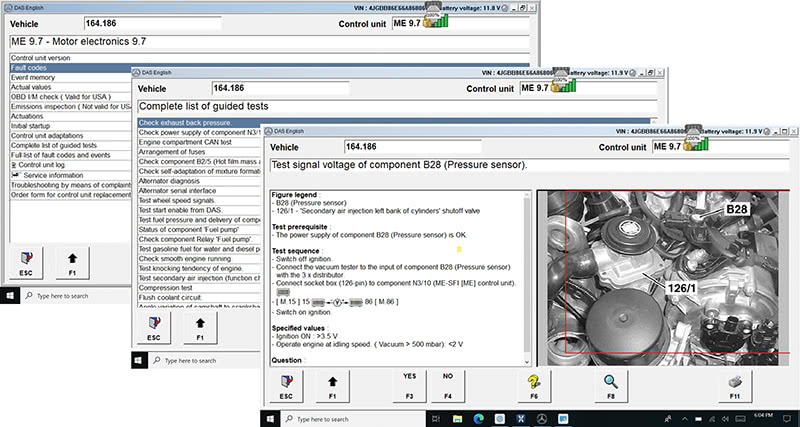The image size is (800, 427).
Task: Select 'Alternator diagnosis' test
Action: pyautogui.click(x=199, y=181)
